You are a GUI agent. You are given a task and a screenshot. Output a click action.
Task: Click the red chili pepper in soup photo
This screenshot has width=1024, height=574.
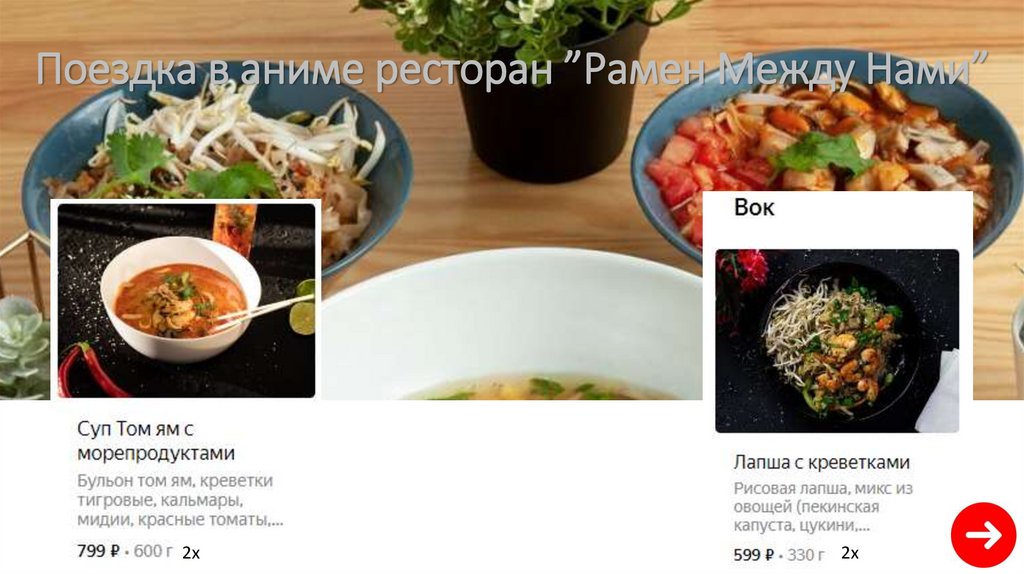click(90, 371)
